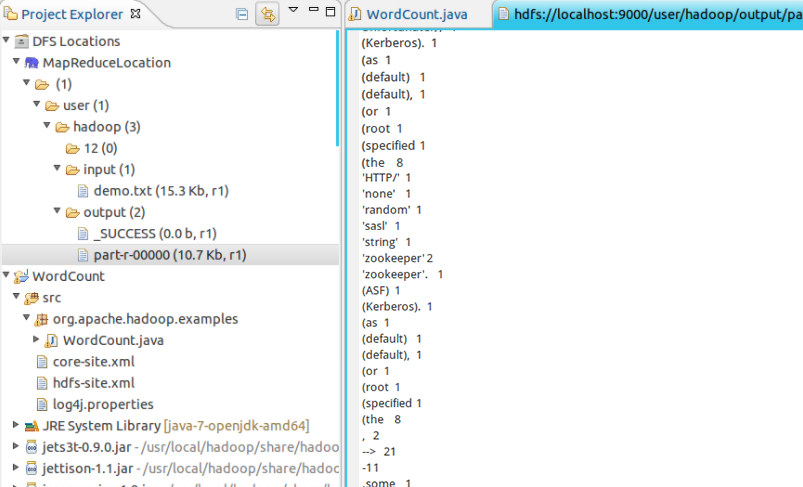Click the org.apache.hadoop.examples package icon
Image resolution: width=803 pixels, height=487 pixels.
(x=41, y=320)
